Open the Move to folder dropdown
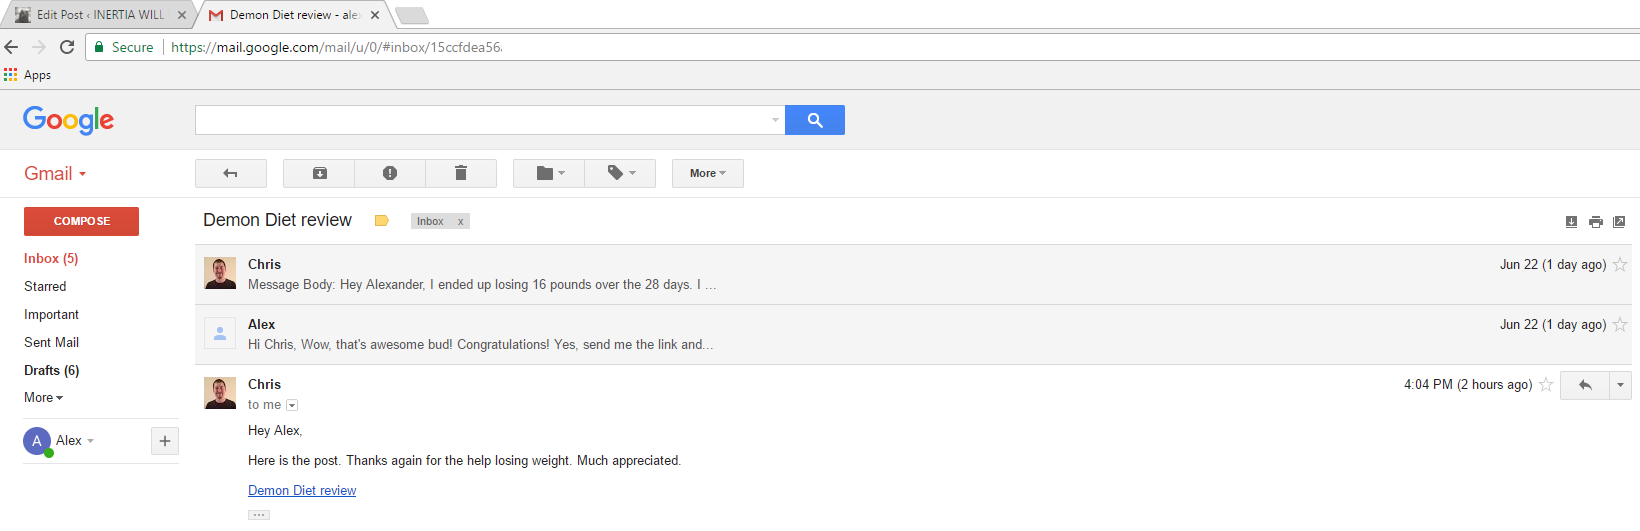Image resolution: width=1640 pixels, height=531 pixels. coord(549,173)
